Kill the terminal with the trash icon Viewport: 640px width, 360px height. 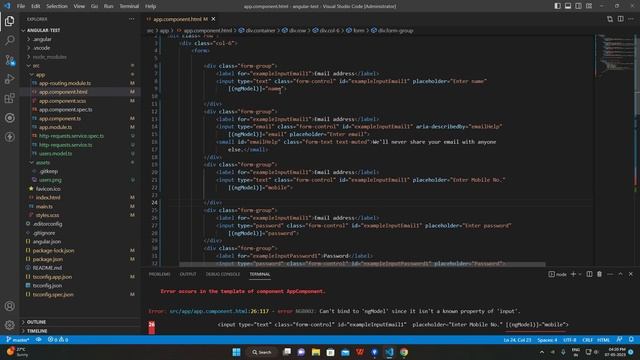[x=600, y=274]
